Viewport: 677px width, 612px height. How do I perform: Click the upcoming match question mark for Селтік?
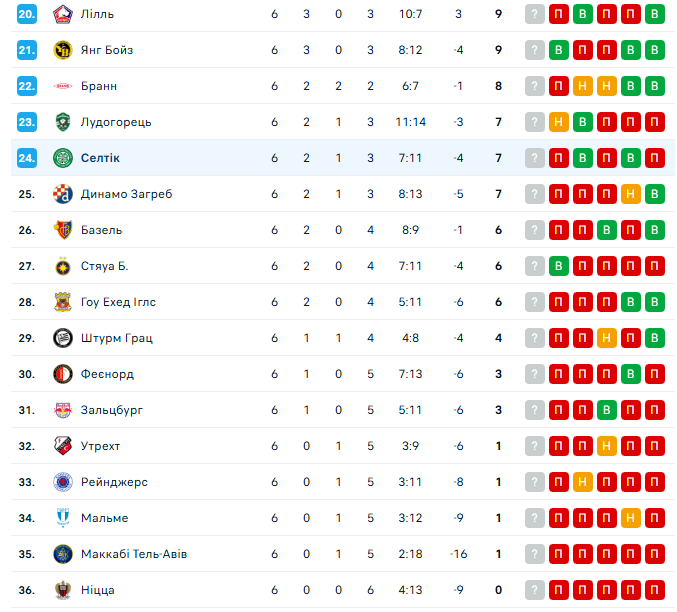coord(535,158)
